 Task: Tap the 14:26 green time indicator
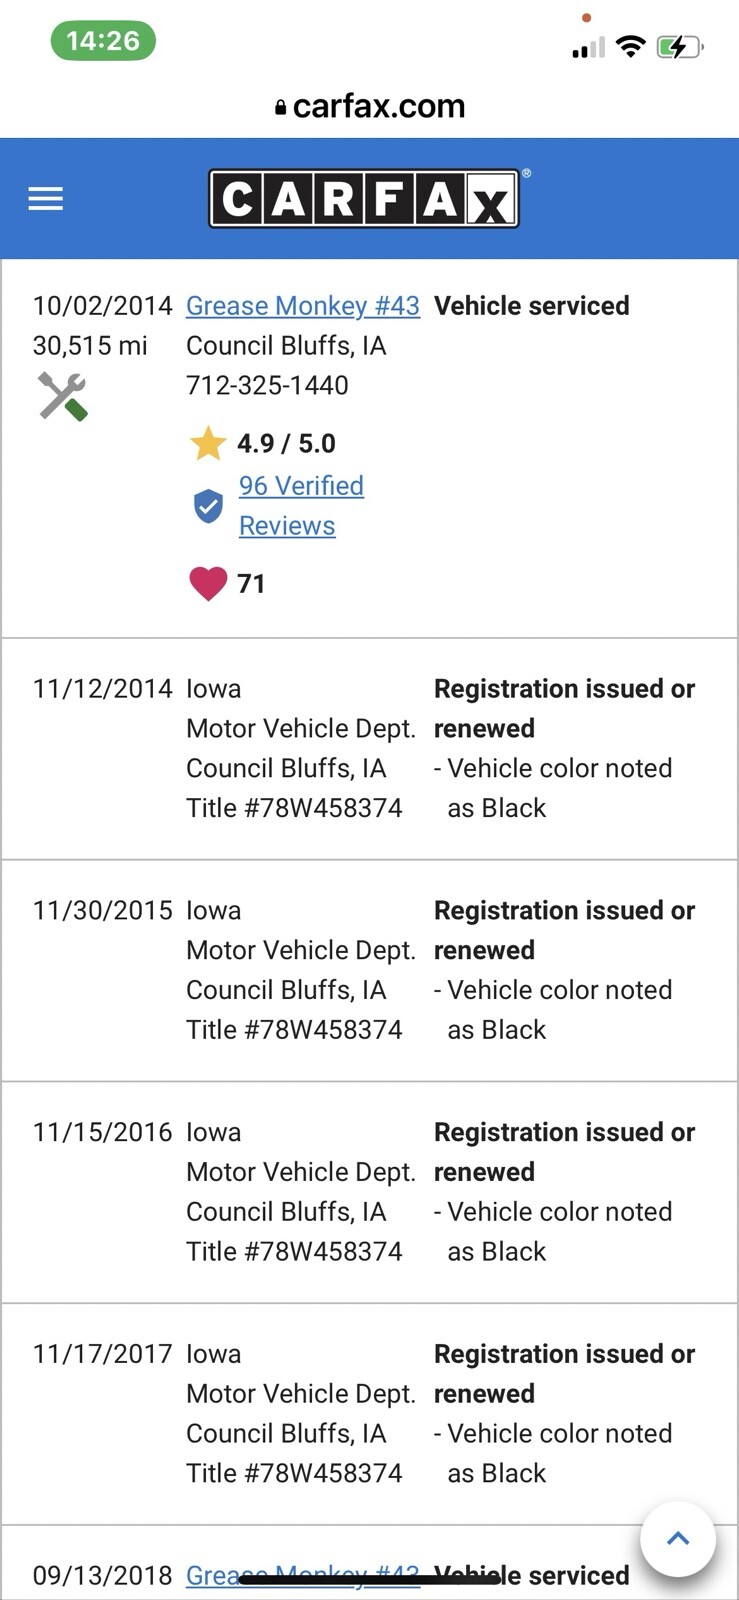103,41
